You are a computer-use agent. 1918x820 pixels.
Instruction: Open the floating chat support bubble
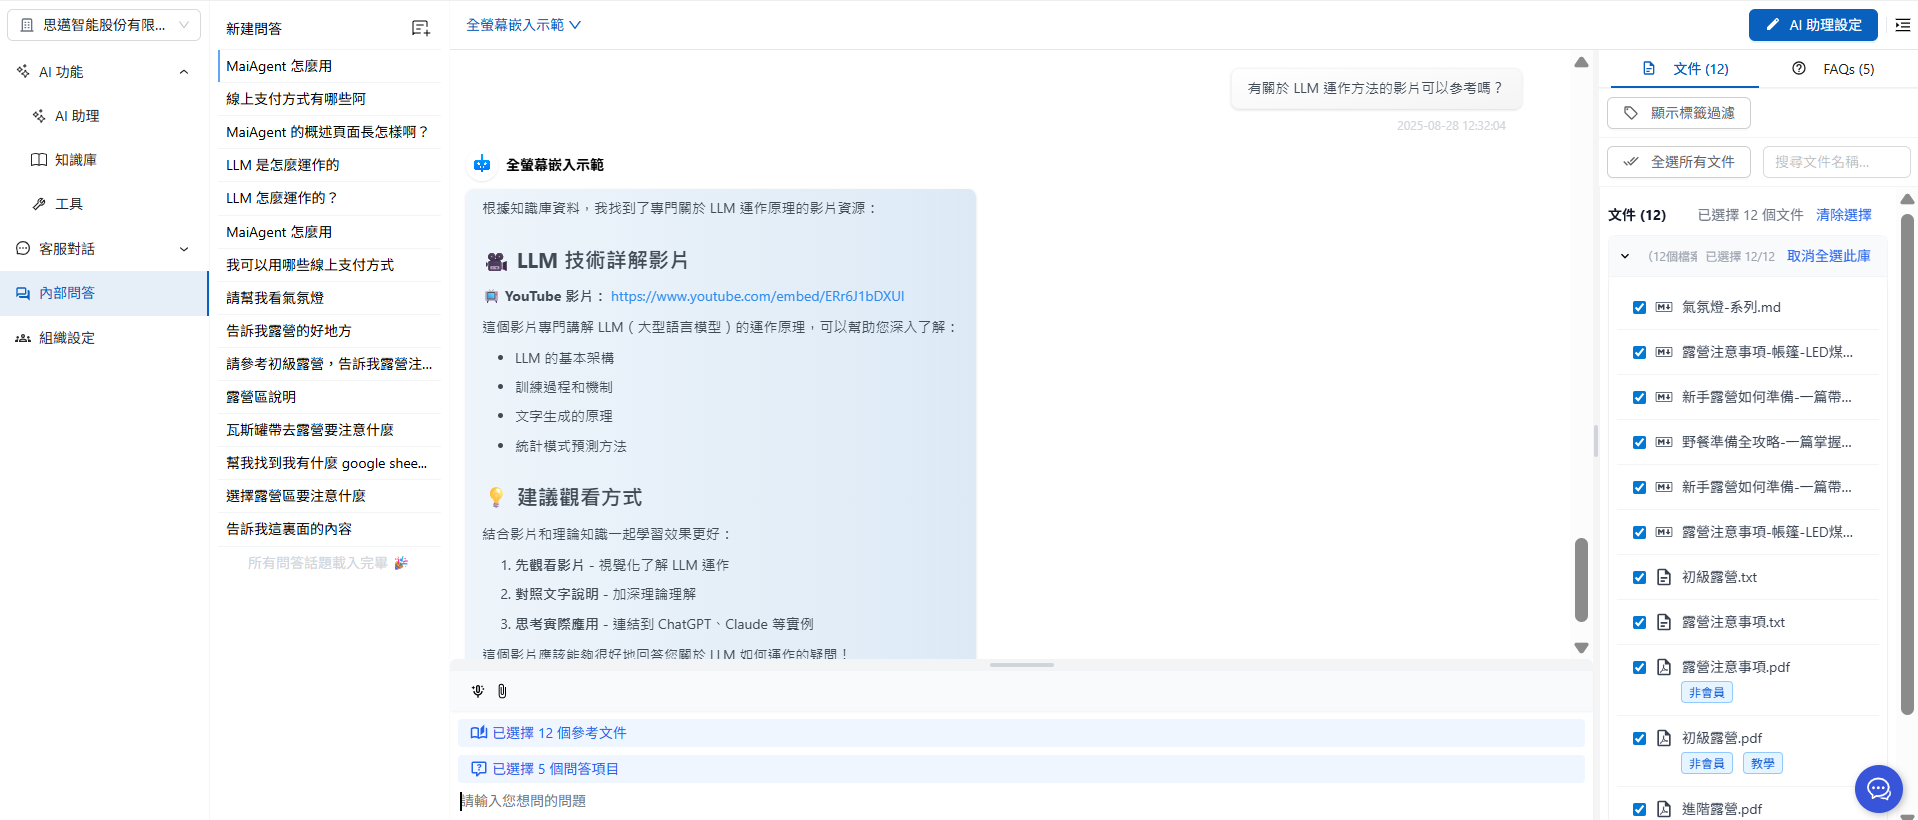point(1878,789)
